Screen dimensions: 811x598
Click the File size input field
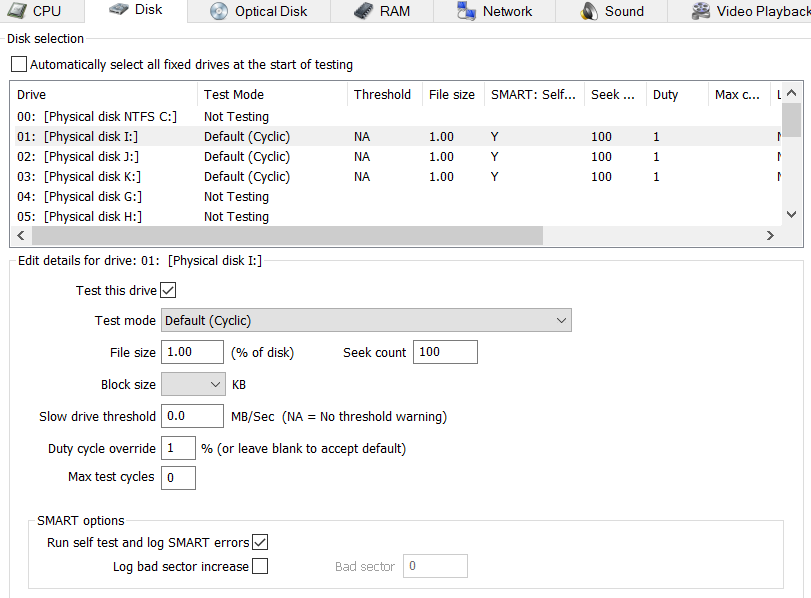pos(192,352)
